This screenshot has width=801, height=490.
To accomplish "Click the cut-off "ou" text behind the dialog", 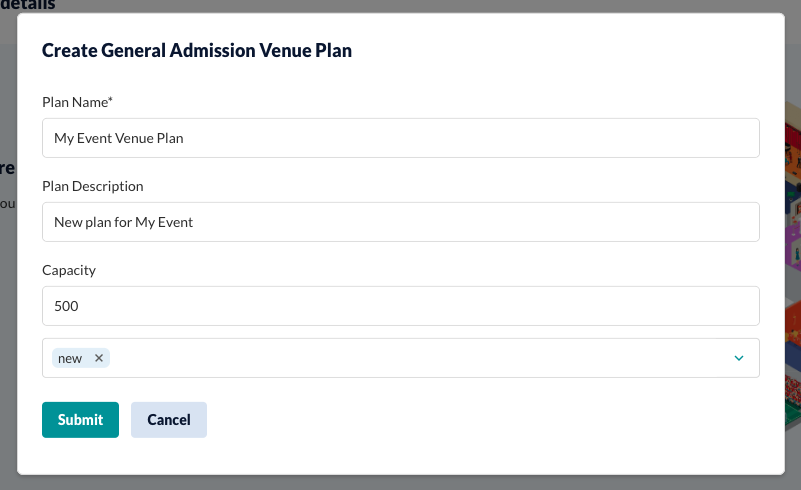I will [x=8, y=204].
